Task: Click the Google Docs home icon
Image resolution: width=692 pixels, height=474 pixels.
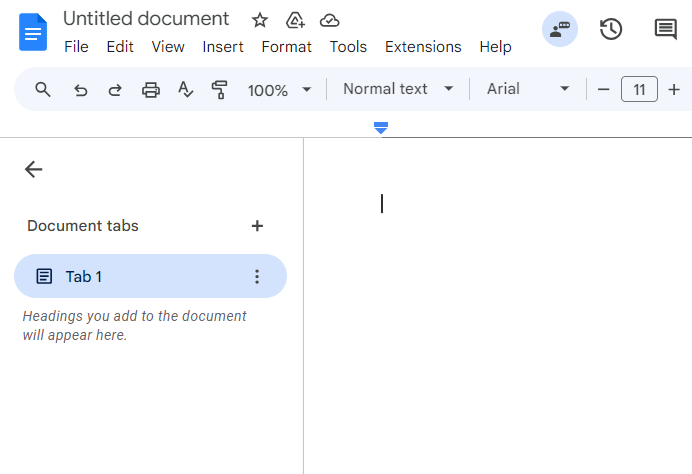Action: tap(33, 33)
